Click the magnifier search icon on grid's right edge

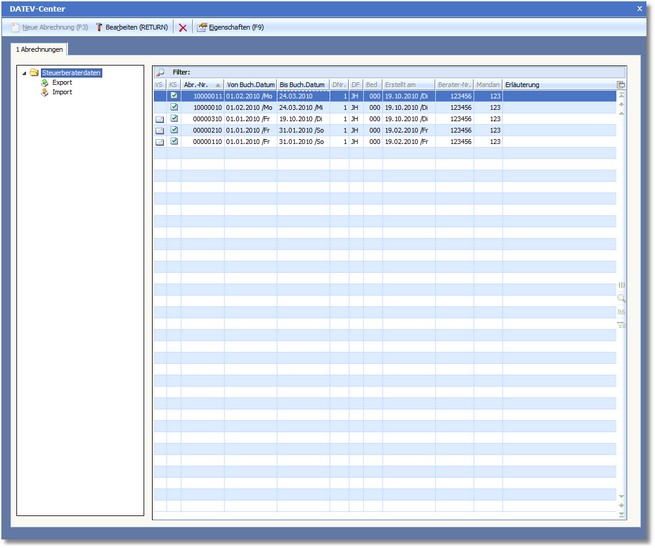pos(621,298)
